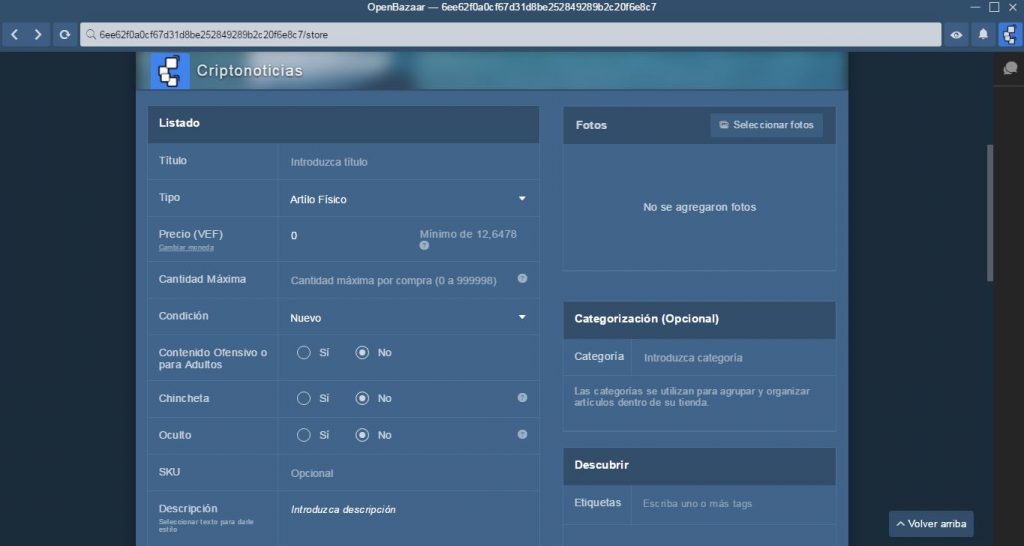Select No for Oculto
The width and height of the screenshot is (1024, 546).
pyautogui.click(x=362, y=435)
